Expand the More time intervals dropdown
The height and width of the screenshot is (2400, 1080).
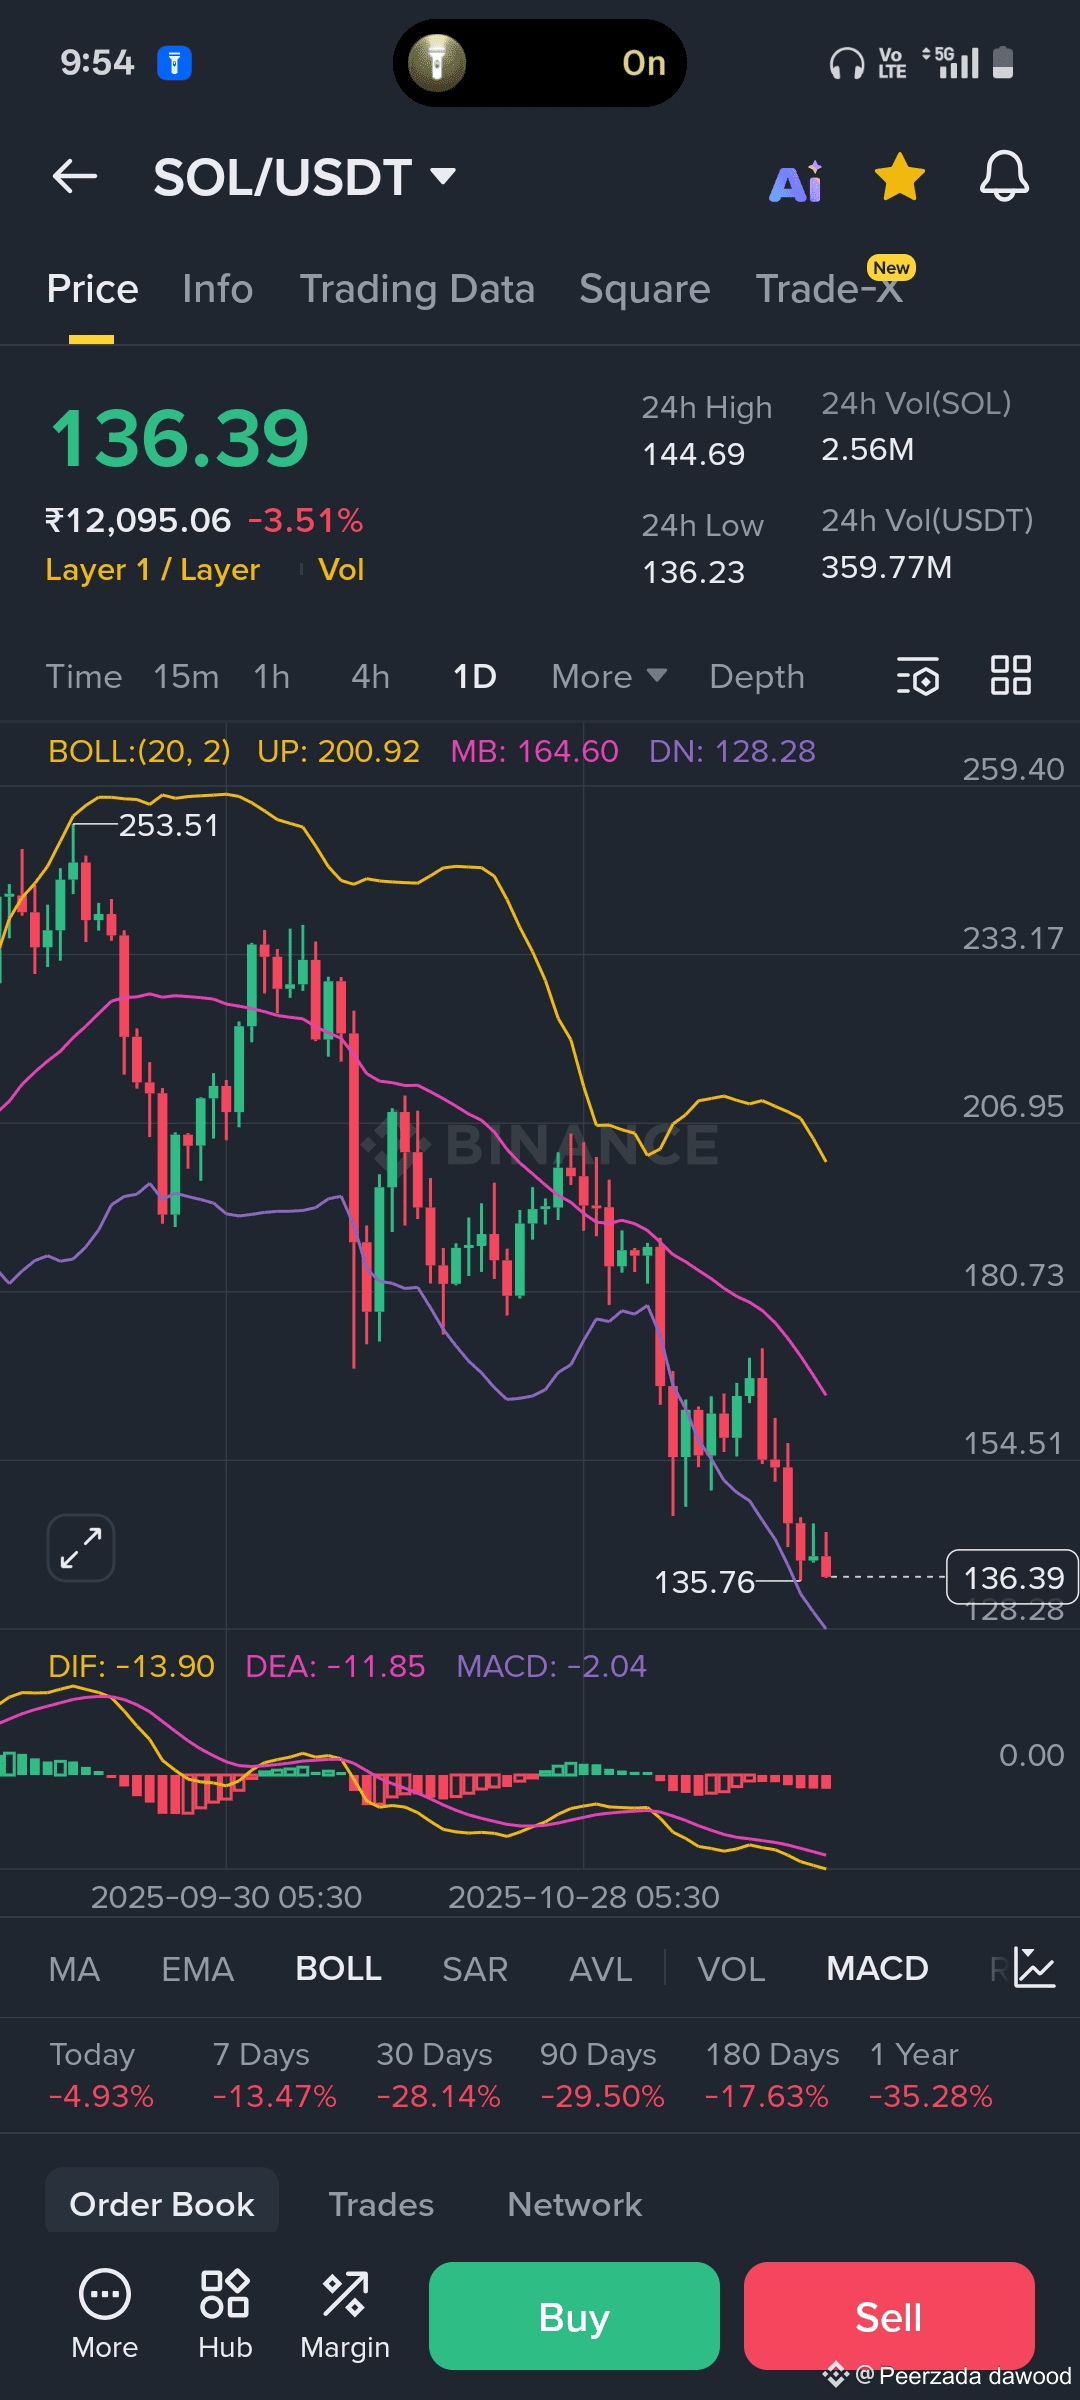coord(608,677)
